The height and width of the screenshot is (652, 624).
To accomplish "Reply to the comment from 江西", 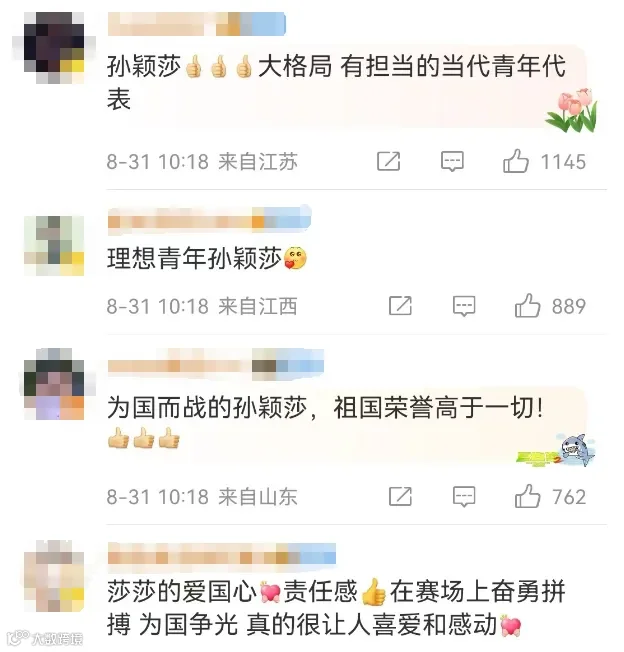I will [464, 306].
